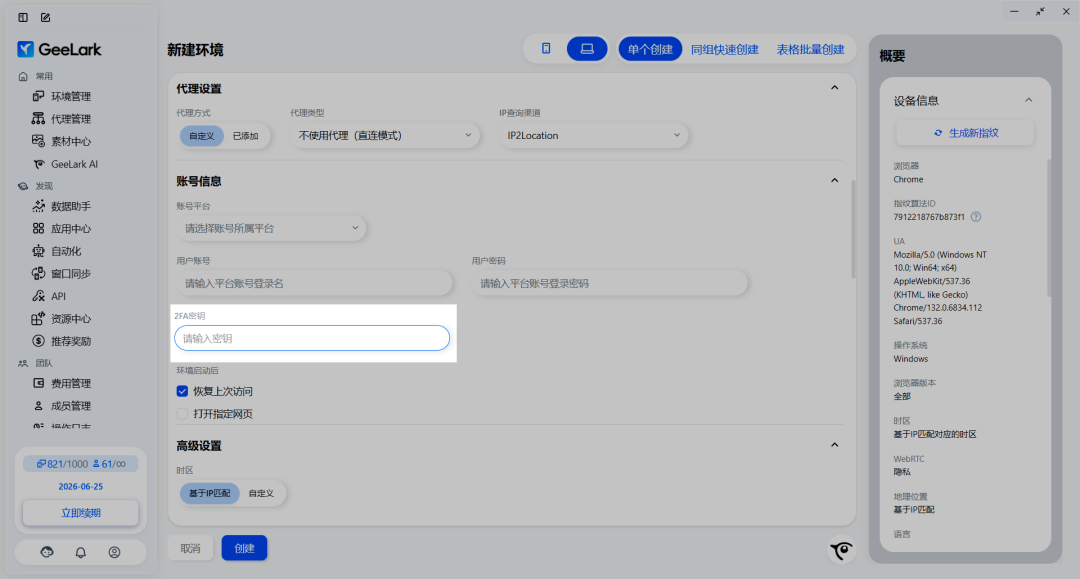Open IP查询渠道 IP2Location dropdown
The image size is (1080, 579).
[593, 136]
